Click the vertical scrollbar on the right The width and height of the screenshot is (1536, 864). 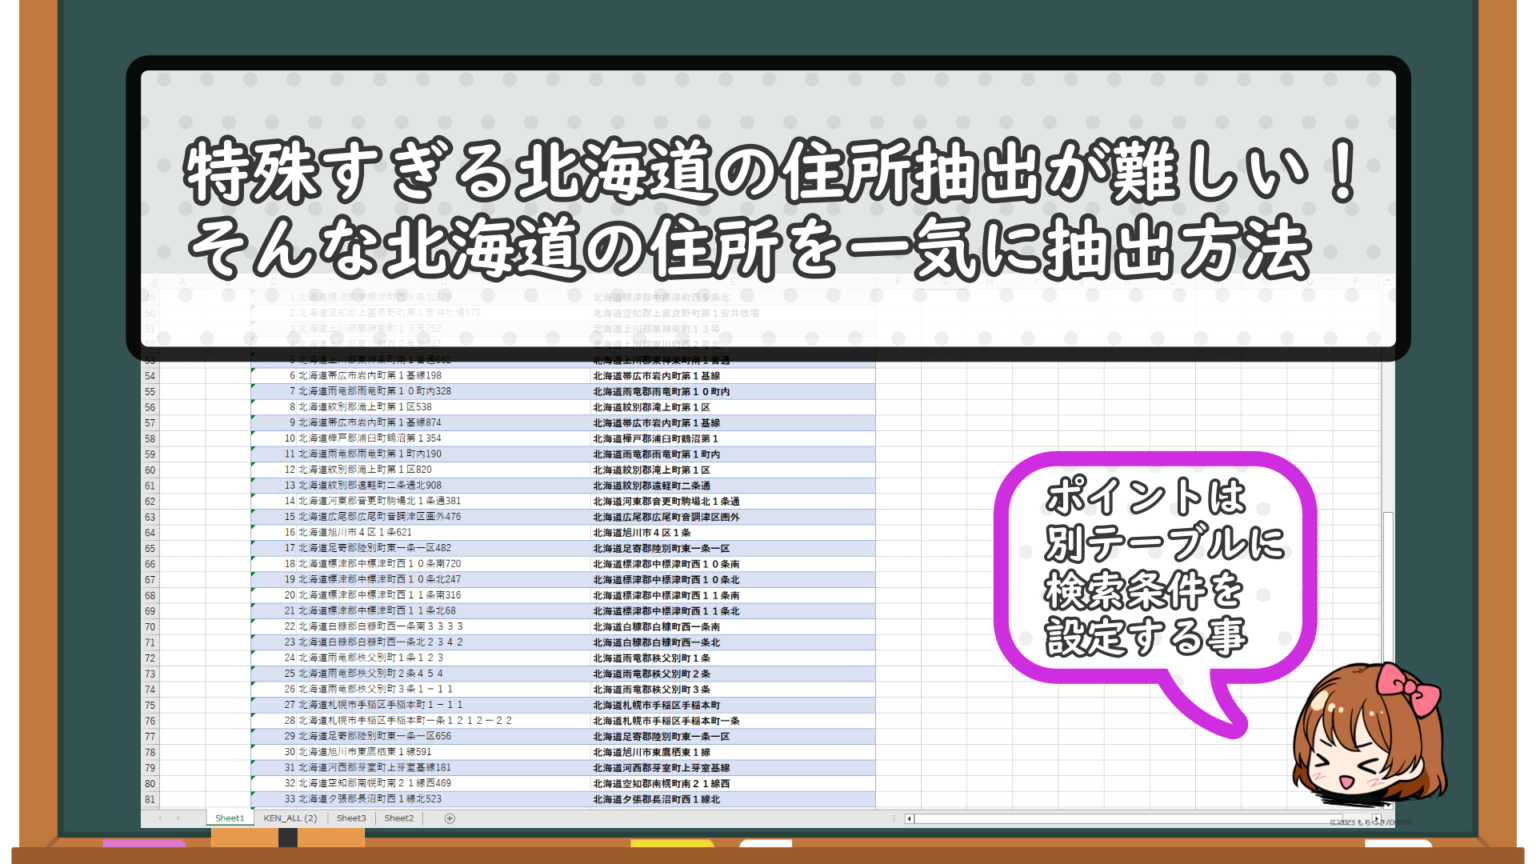[x=1388, y=600]
